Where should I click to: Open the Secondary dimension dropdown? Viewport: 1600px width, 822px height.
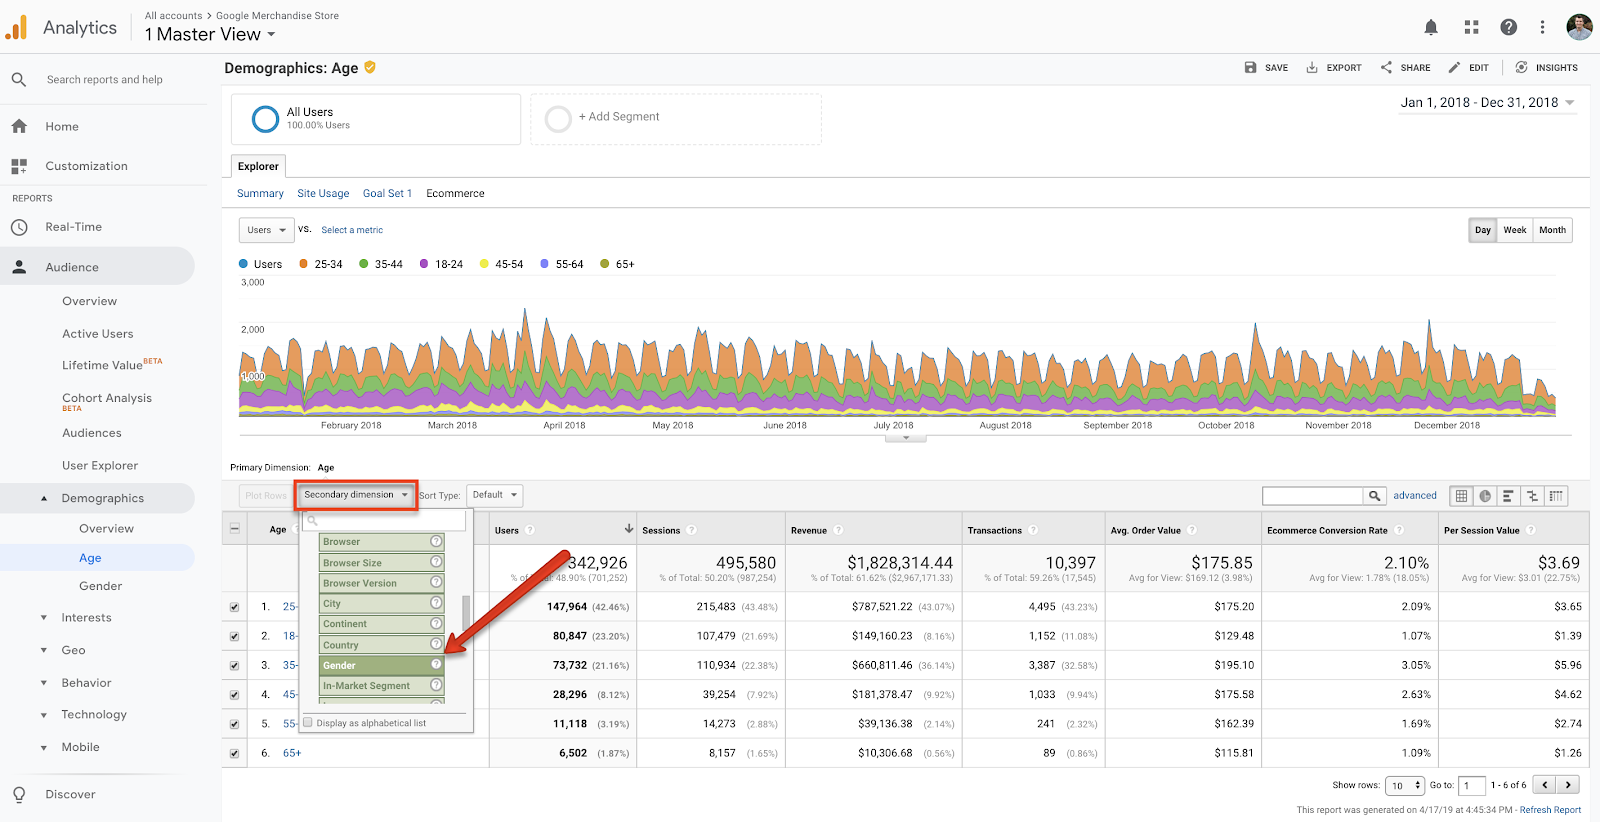tap(355, 495)
